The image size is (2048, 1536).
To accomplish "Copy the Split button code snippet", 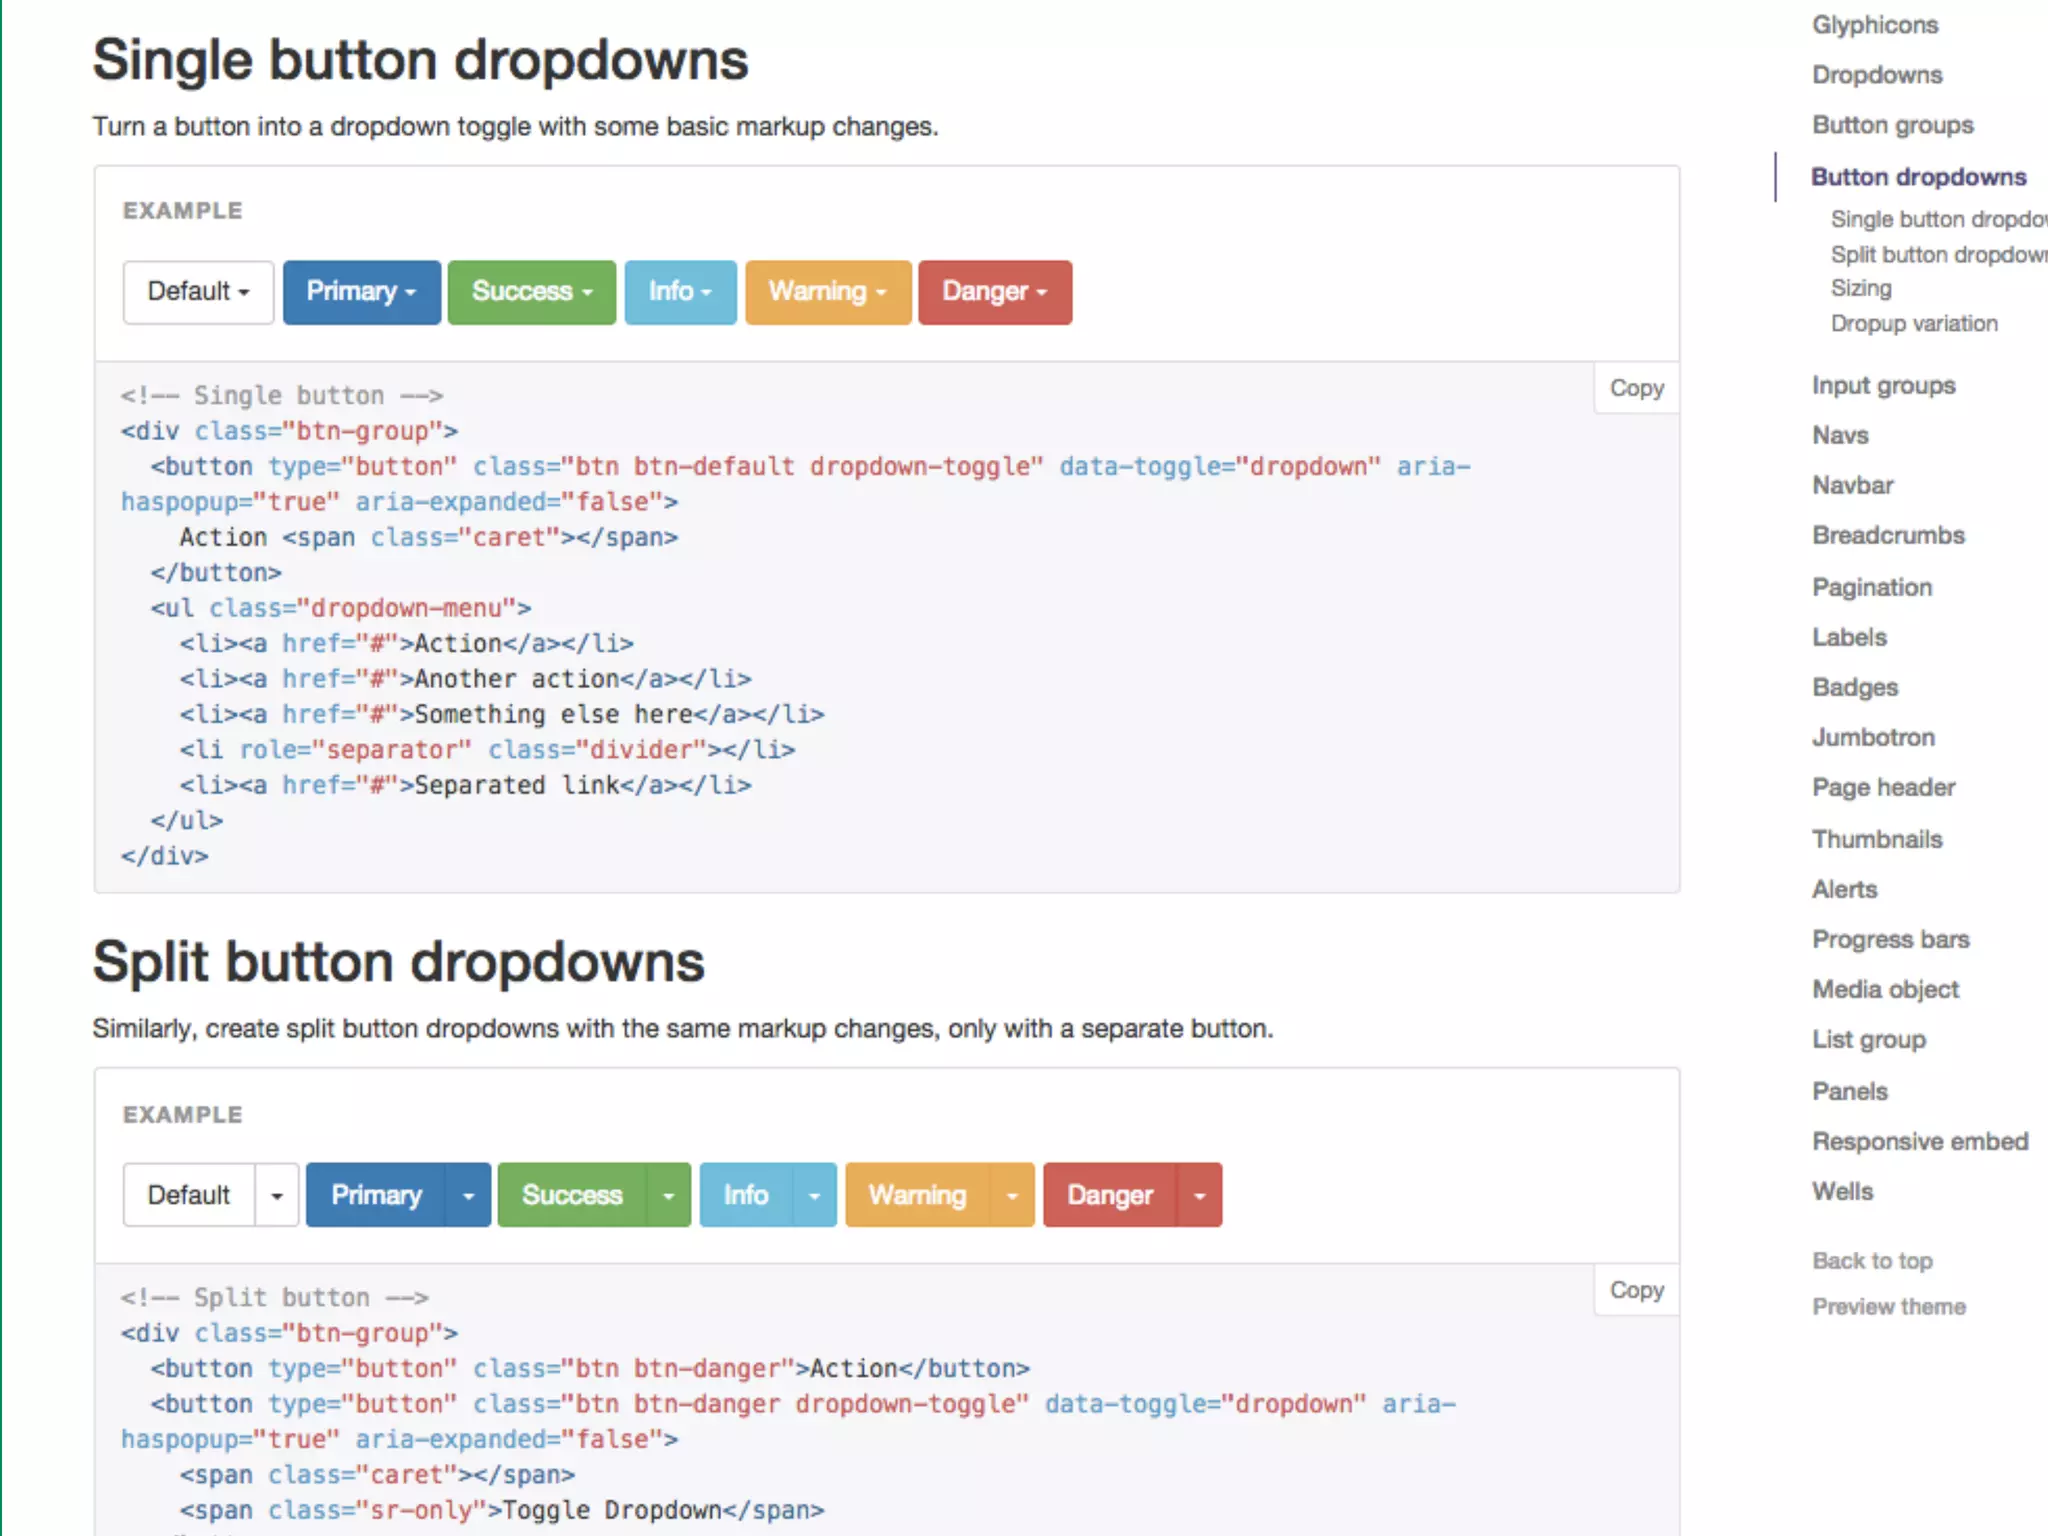I will 1636,1290.
